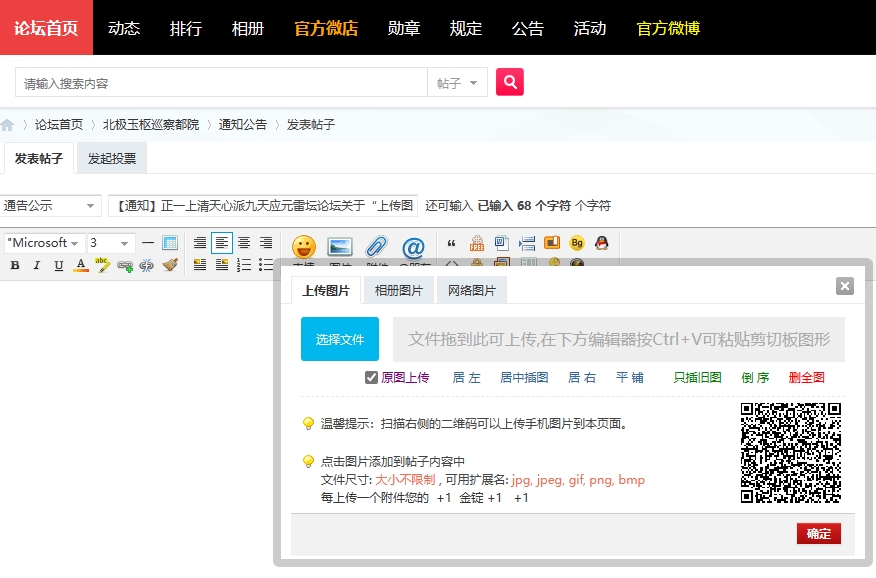Remove link with the unlink icon
876x578 pixels.
tap(146, 266)
